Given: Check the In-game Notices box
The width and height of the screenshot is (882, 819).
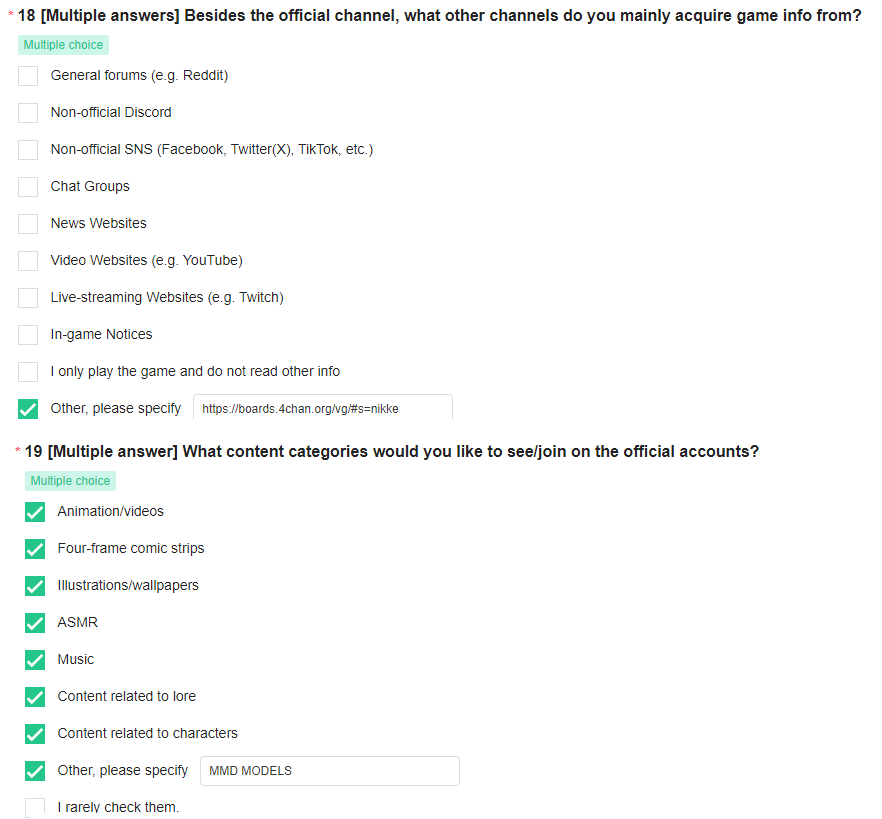Looking at the screenshot, I should pos(28,335).
